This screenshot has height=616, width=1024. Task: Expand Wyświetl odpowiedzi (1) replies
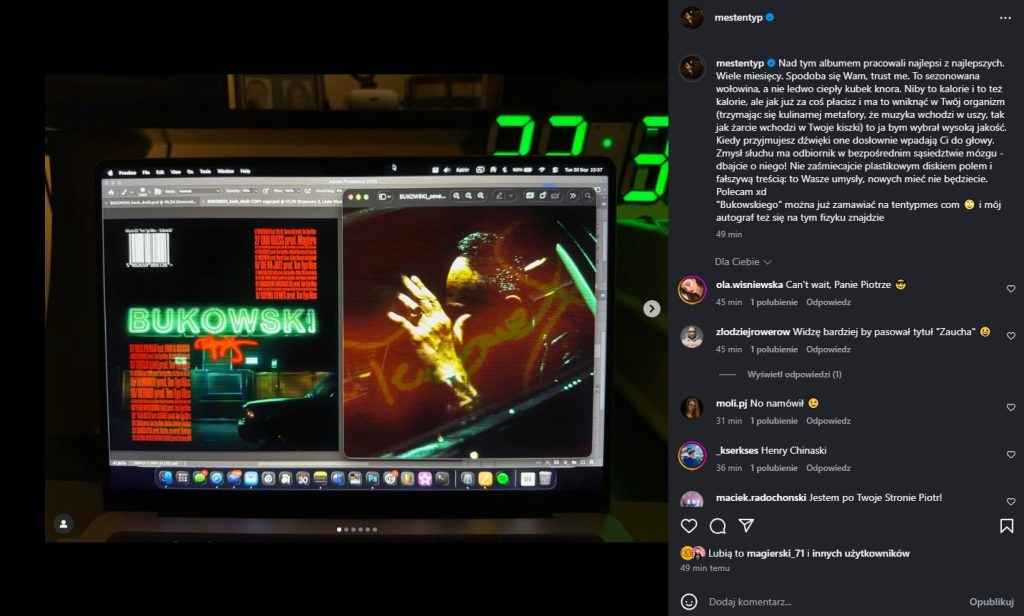click(x=794, y=374)
